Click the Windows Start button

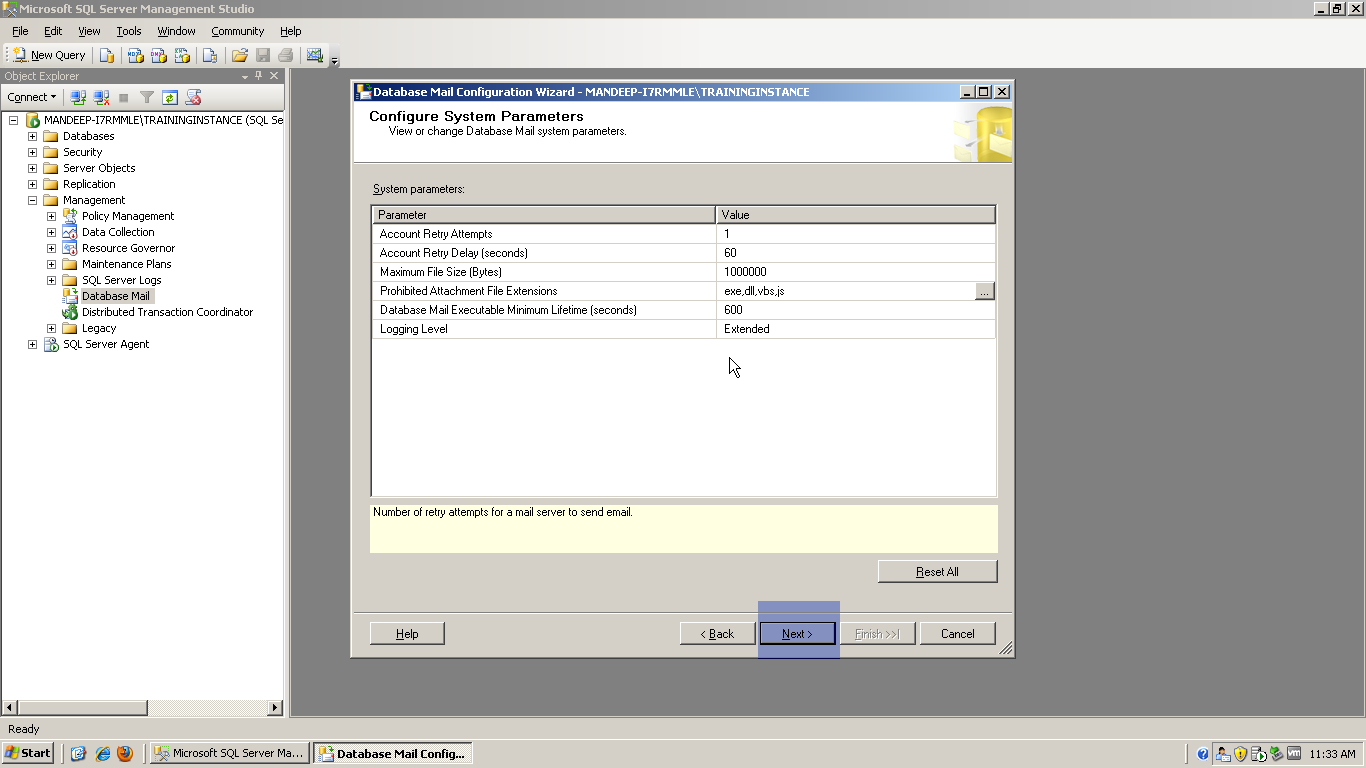tap(28, 753)
